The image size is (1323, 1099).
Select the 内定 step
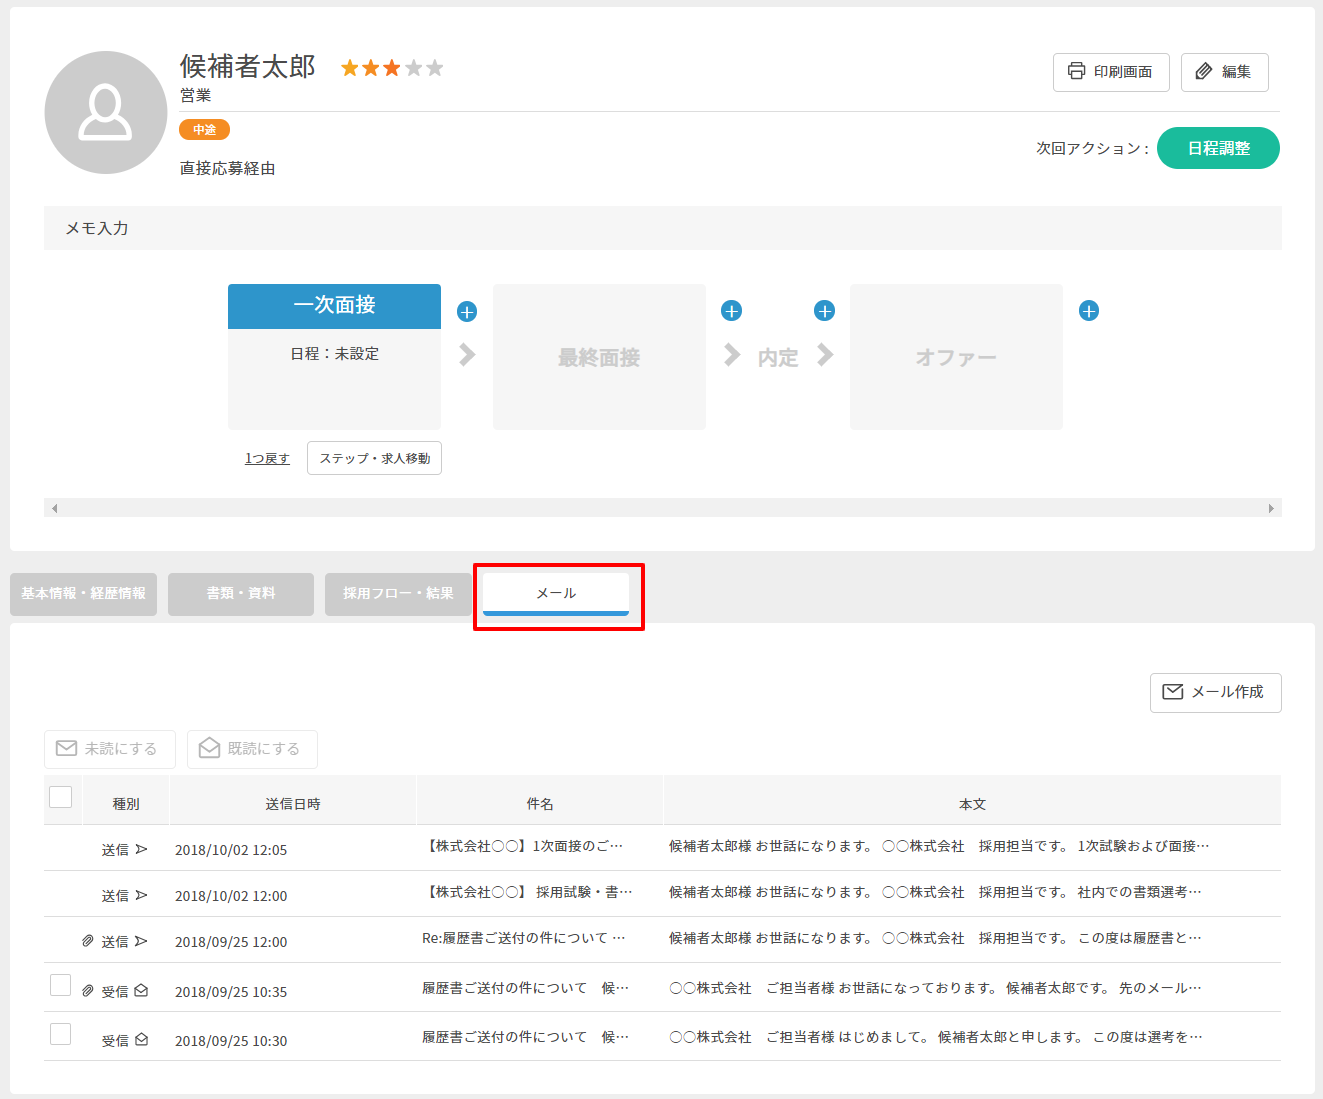click(x=778, y=357)
